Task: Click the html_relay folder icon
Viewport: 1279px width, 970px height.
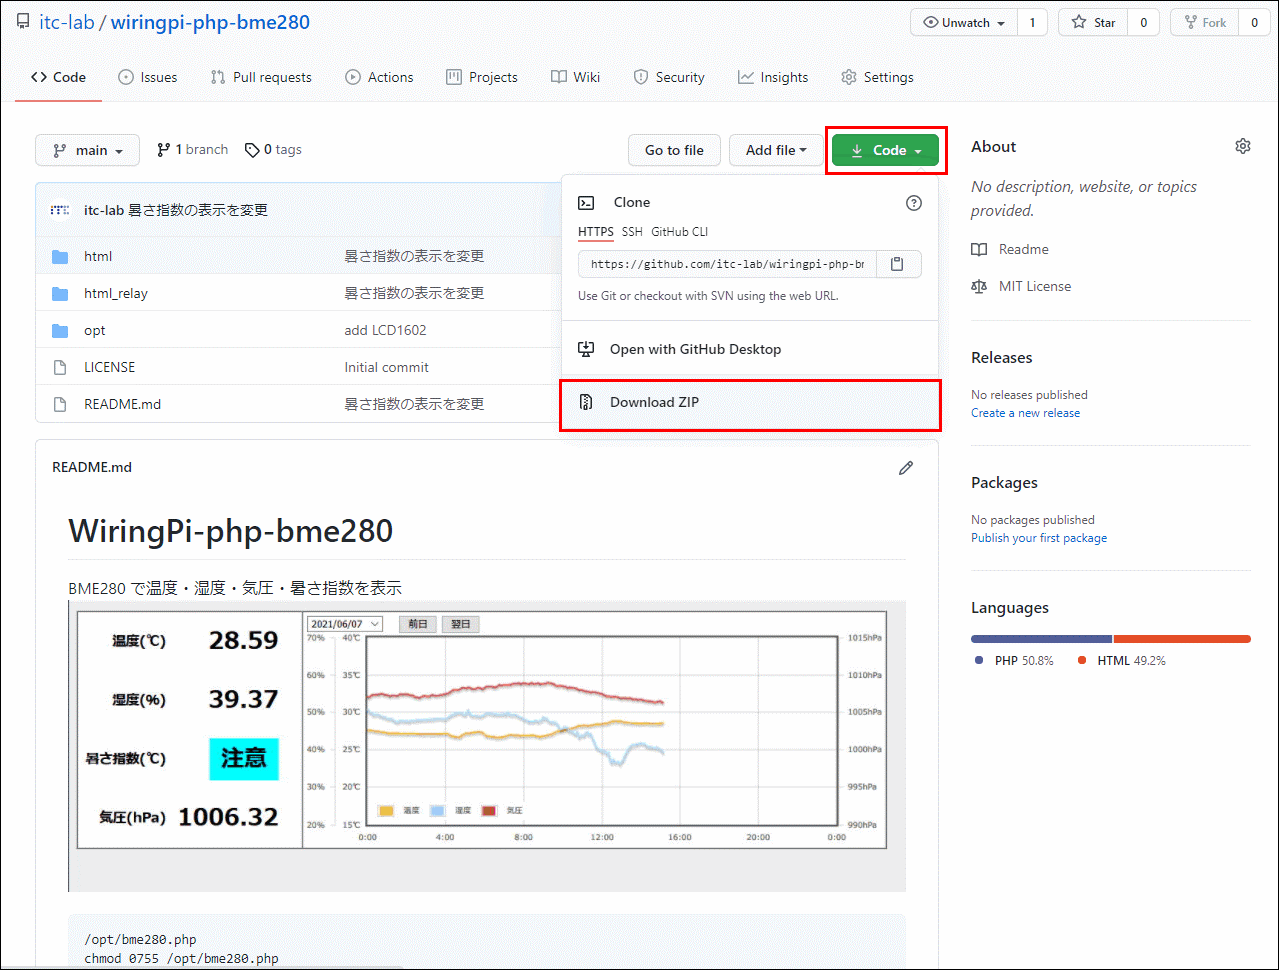Action: (60, 294)
